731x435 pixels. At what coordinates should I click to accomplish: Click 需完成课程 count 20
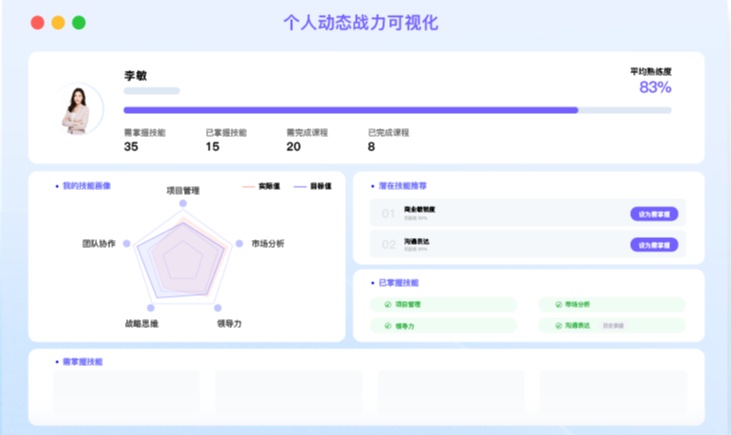[293, 146]
